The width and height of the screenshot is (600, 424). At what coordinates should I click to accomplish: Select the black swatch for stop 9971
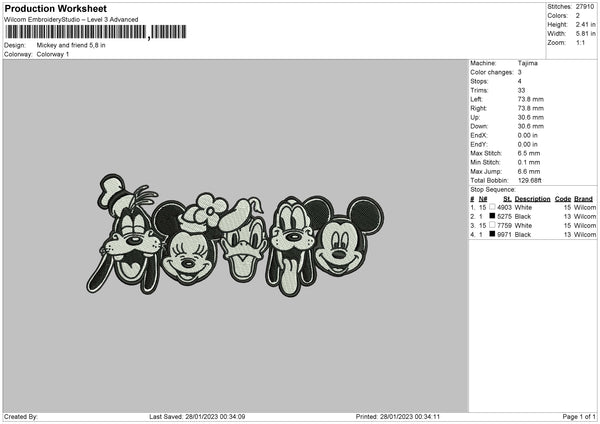(492, 234)
